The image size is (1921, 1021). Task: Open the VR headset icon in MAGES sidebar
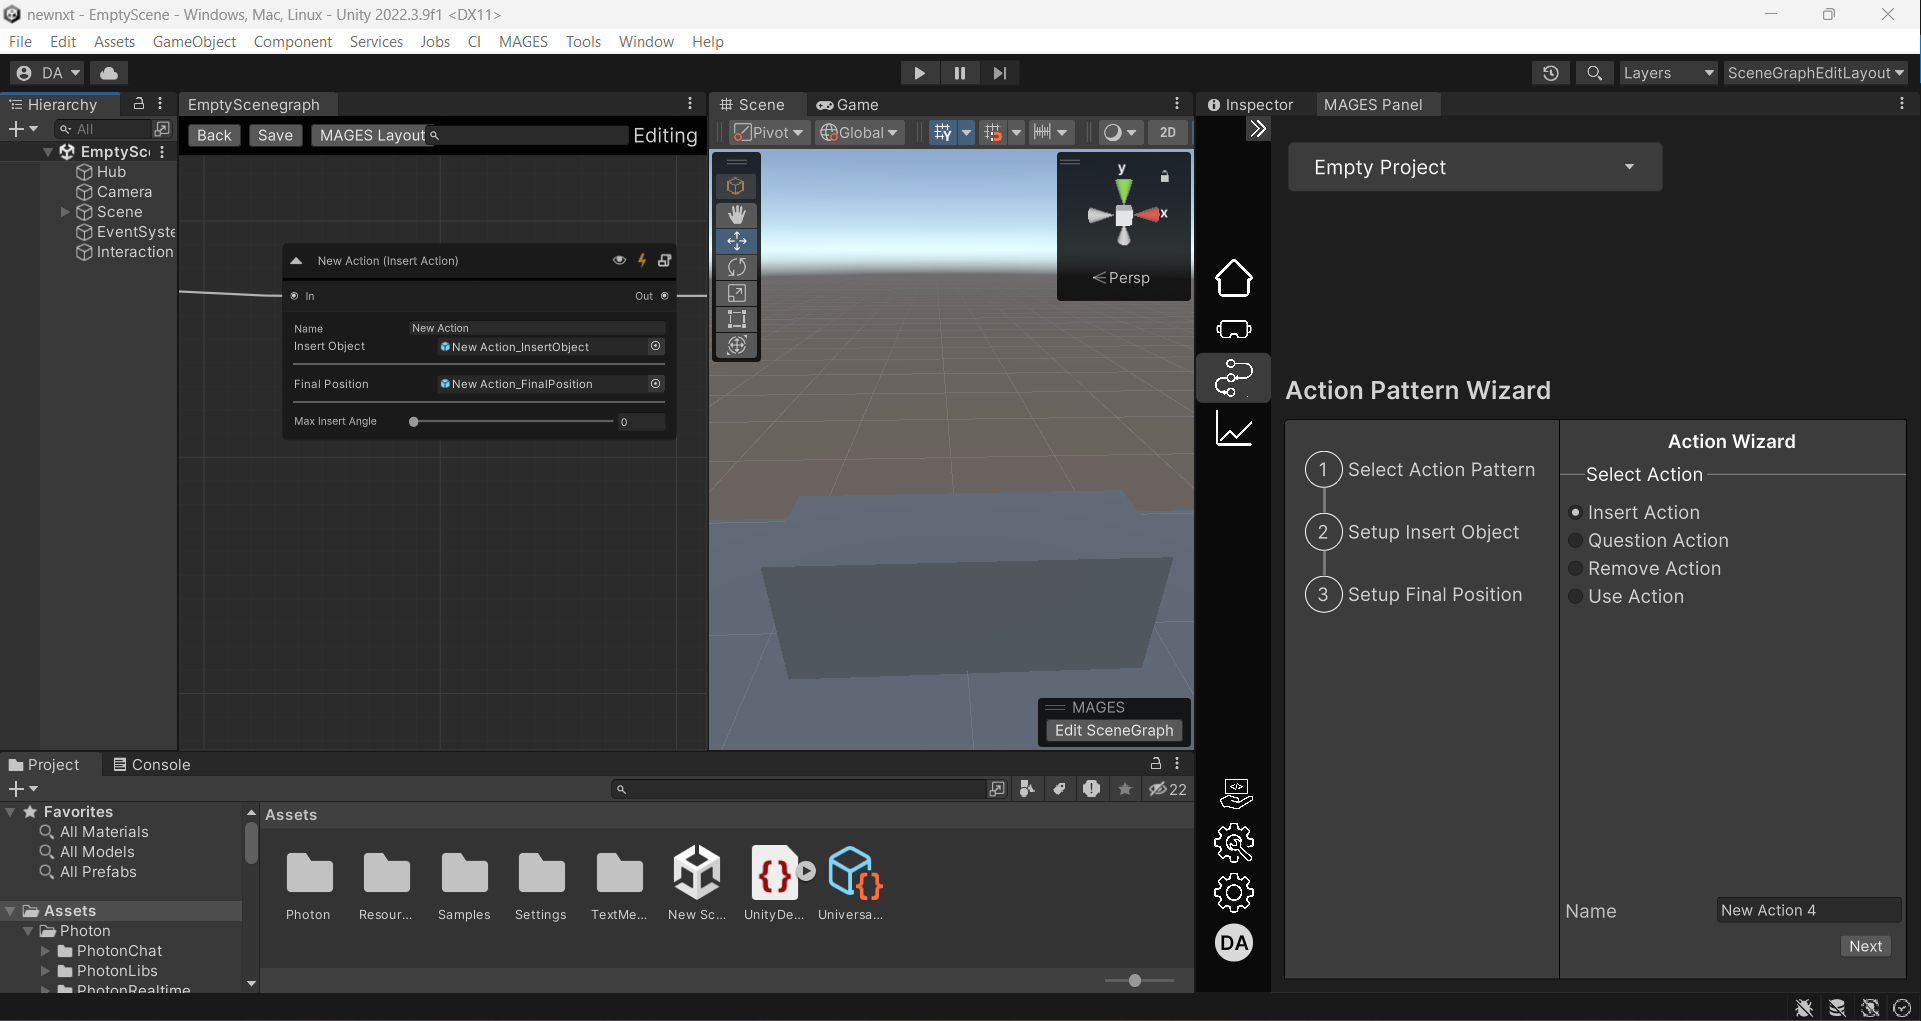pos(1233,329)
